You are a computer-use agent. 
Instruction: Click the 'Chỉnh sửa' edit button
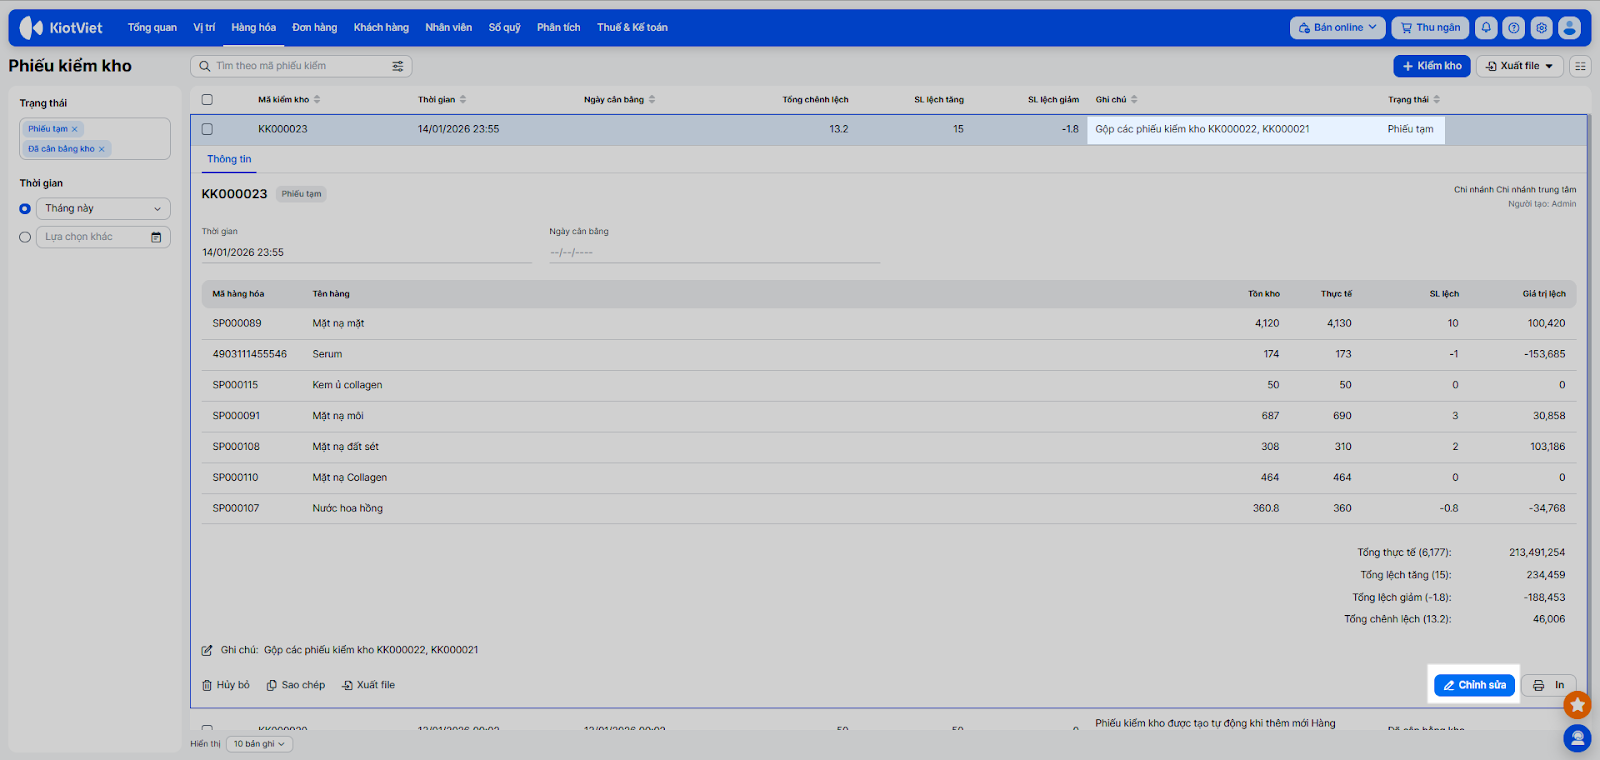coord(1474,685)
